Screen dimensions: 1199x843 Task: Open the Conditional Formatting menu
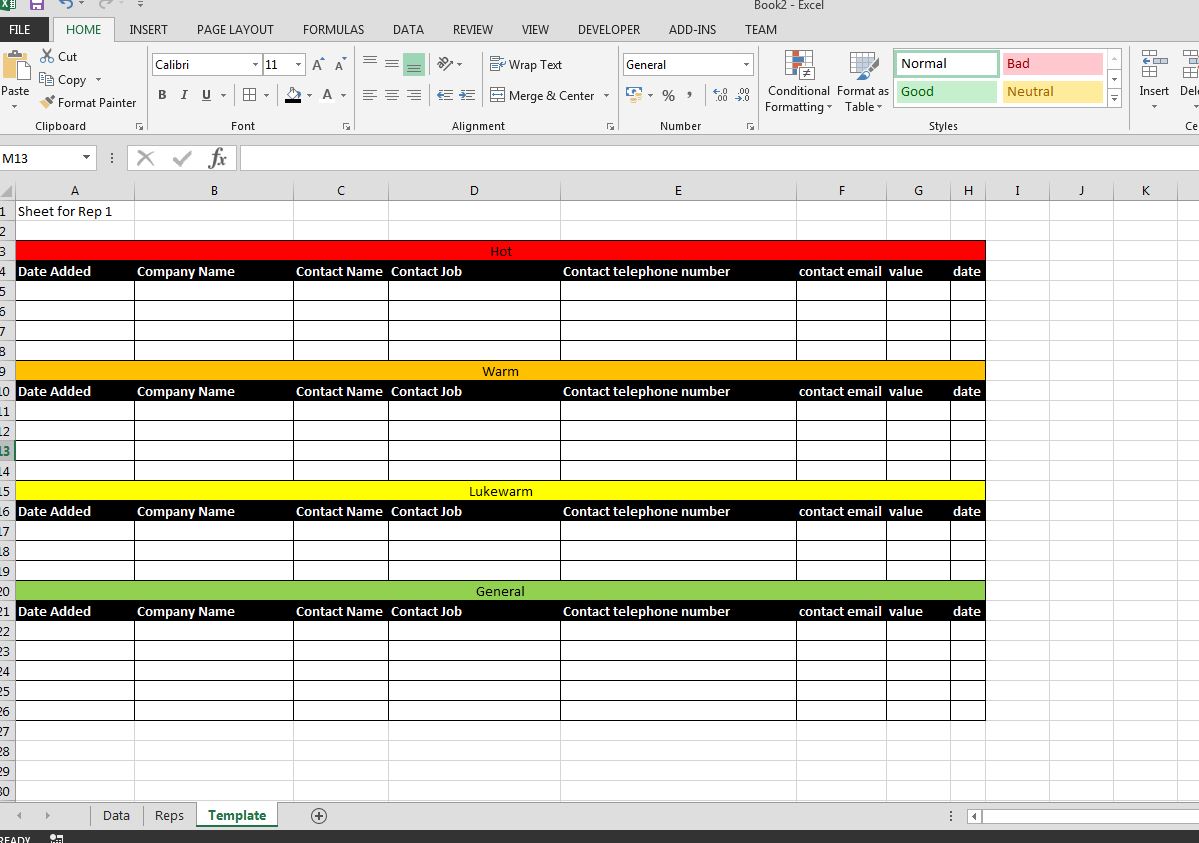tap(798, 81)
